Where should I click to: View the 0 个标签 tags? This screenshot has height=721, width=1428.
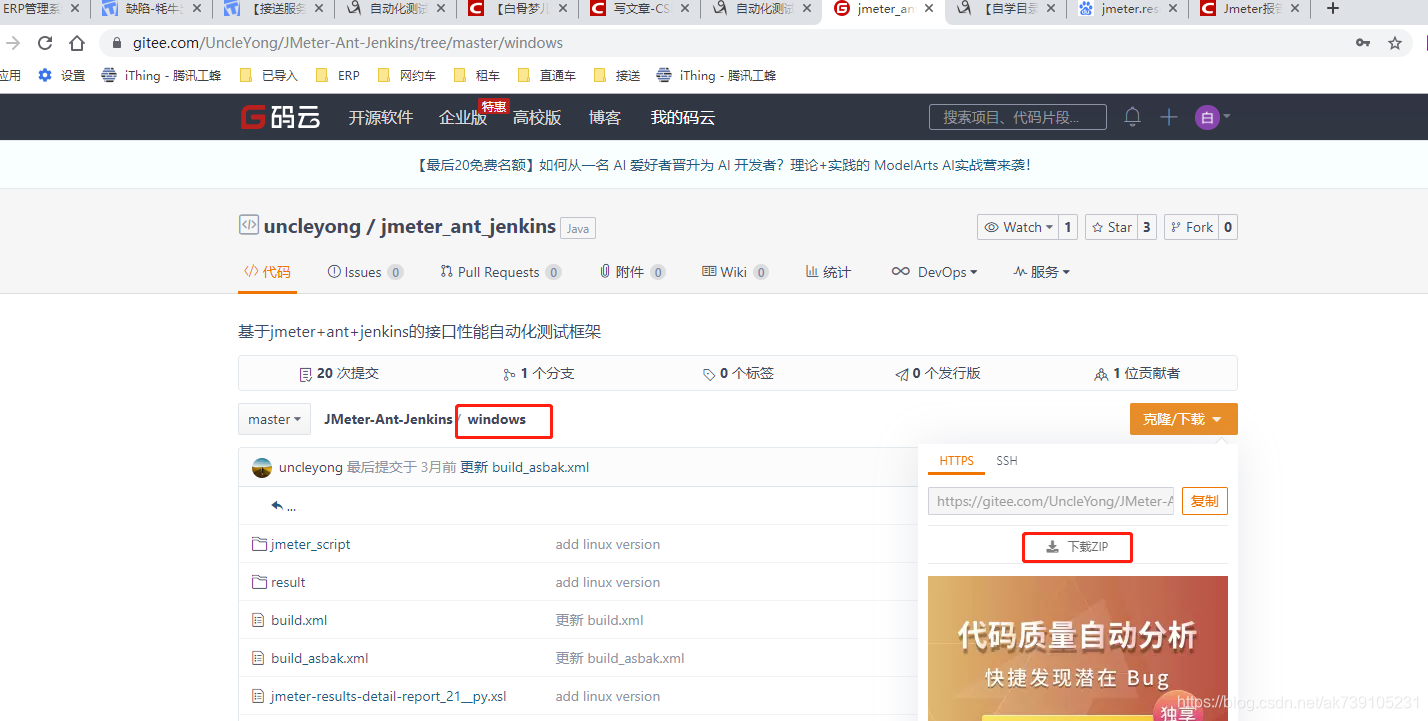tap(739, 373)
